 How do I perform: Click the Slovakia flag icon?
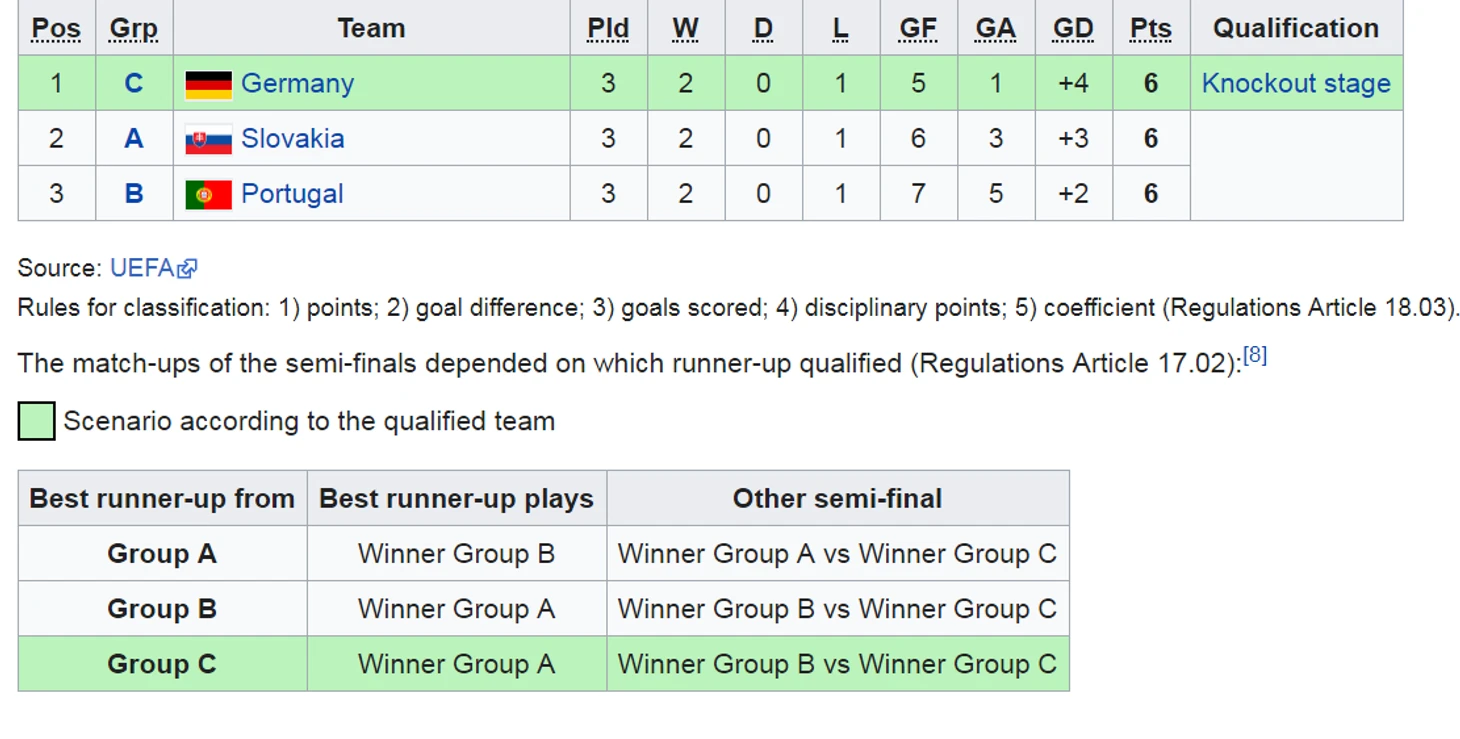pos(209,139)
